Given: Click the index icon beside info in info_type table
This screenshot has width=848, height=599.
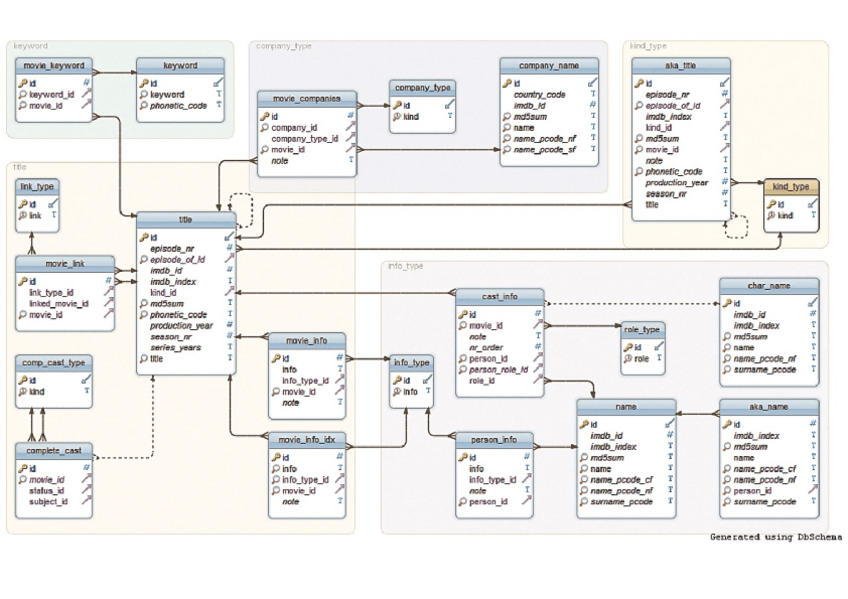Looking at the screenshot, I should point(396,392).
